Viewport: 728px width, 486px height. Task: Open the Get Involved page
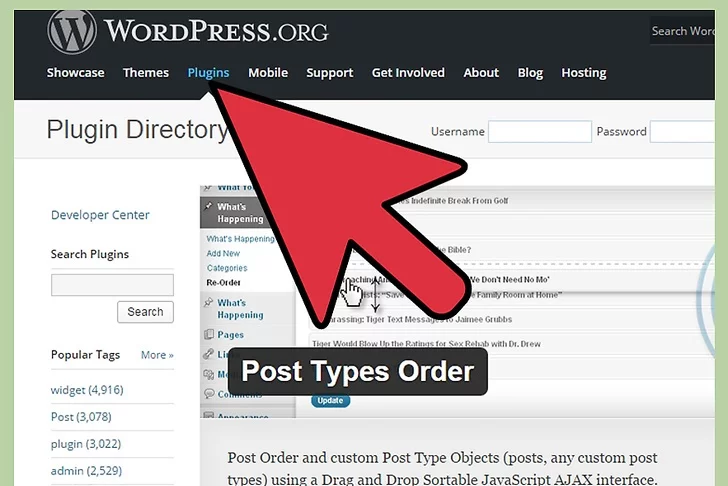tap(408, 73)
